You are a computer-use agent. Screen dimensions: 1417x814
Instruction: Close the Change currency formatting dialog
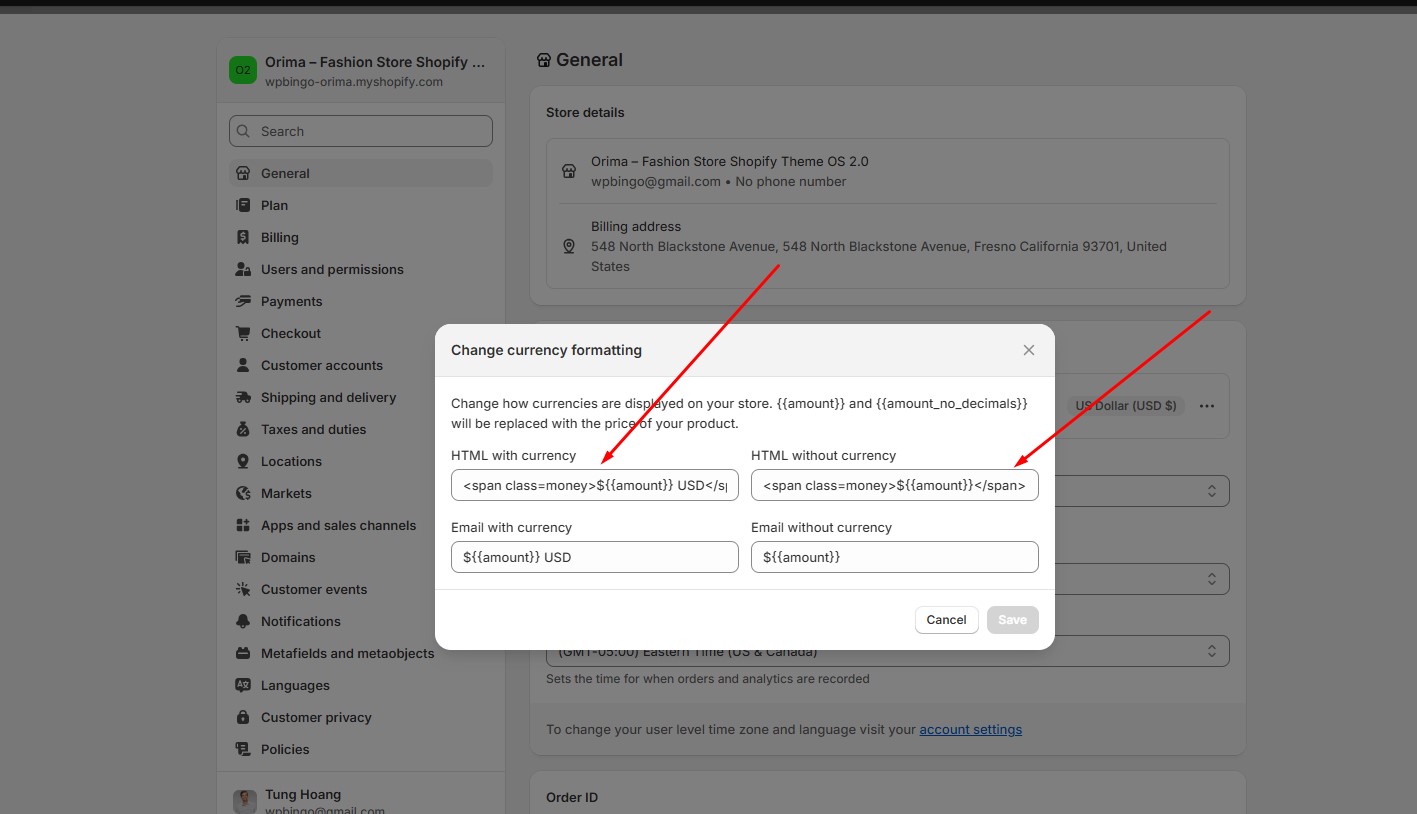click(1029, 350)
